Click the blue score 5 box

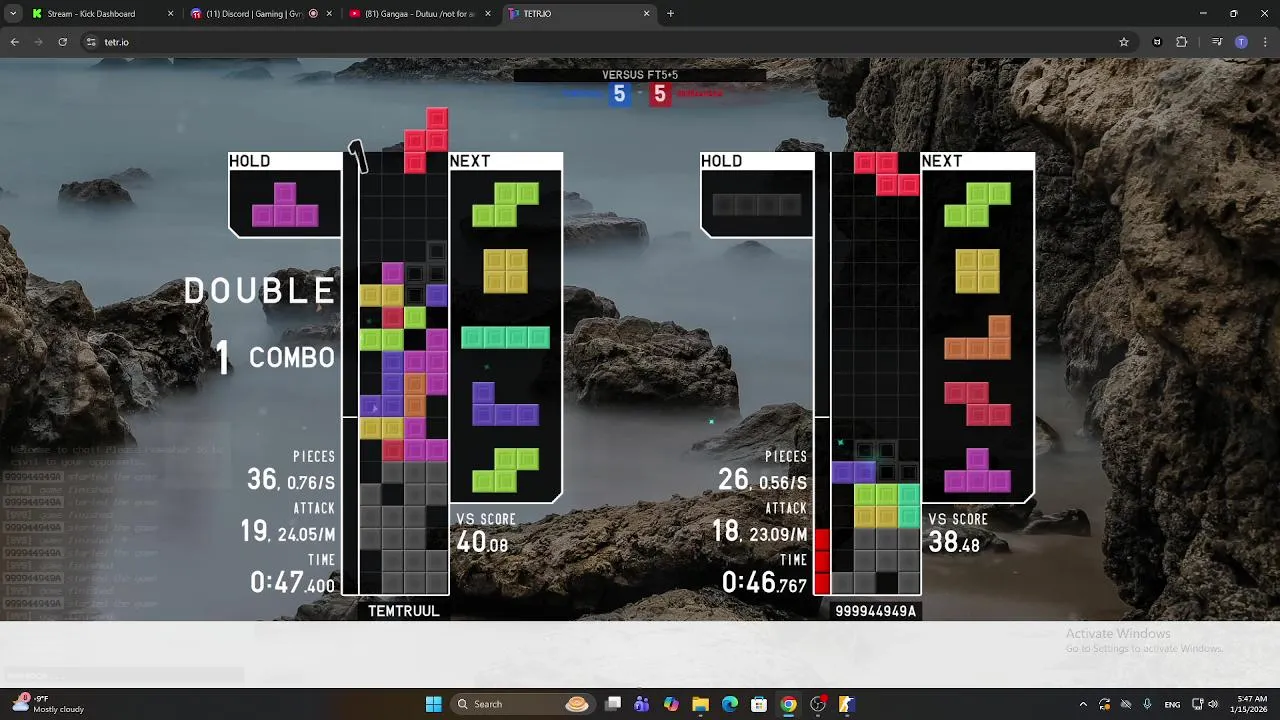tap(619, 94)
